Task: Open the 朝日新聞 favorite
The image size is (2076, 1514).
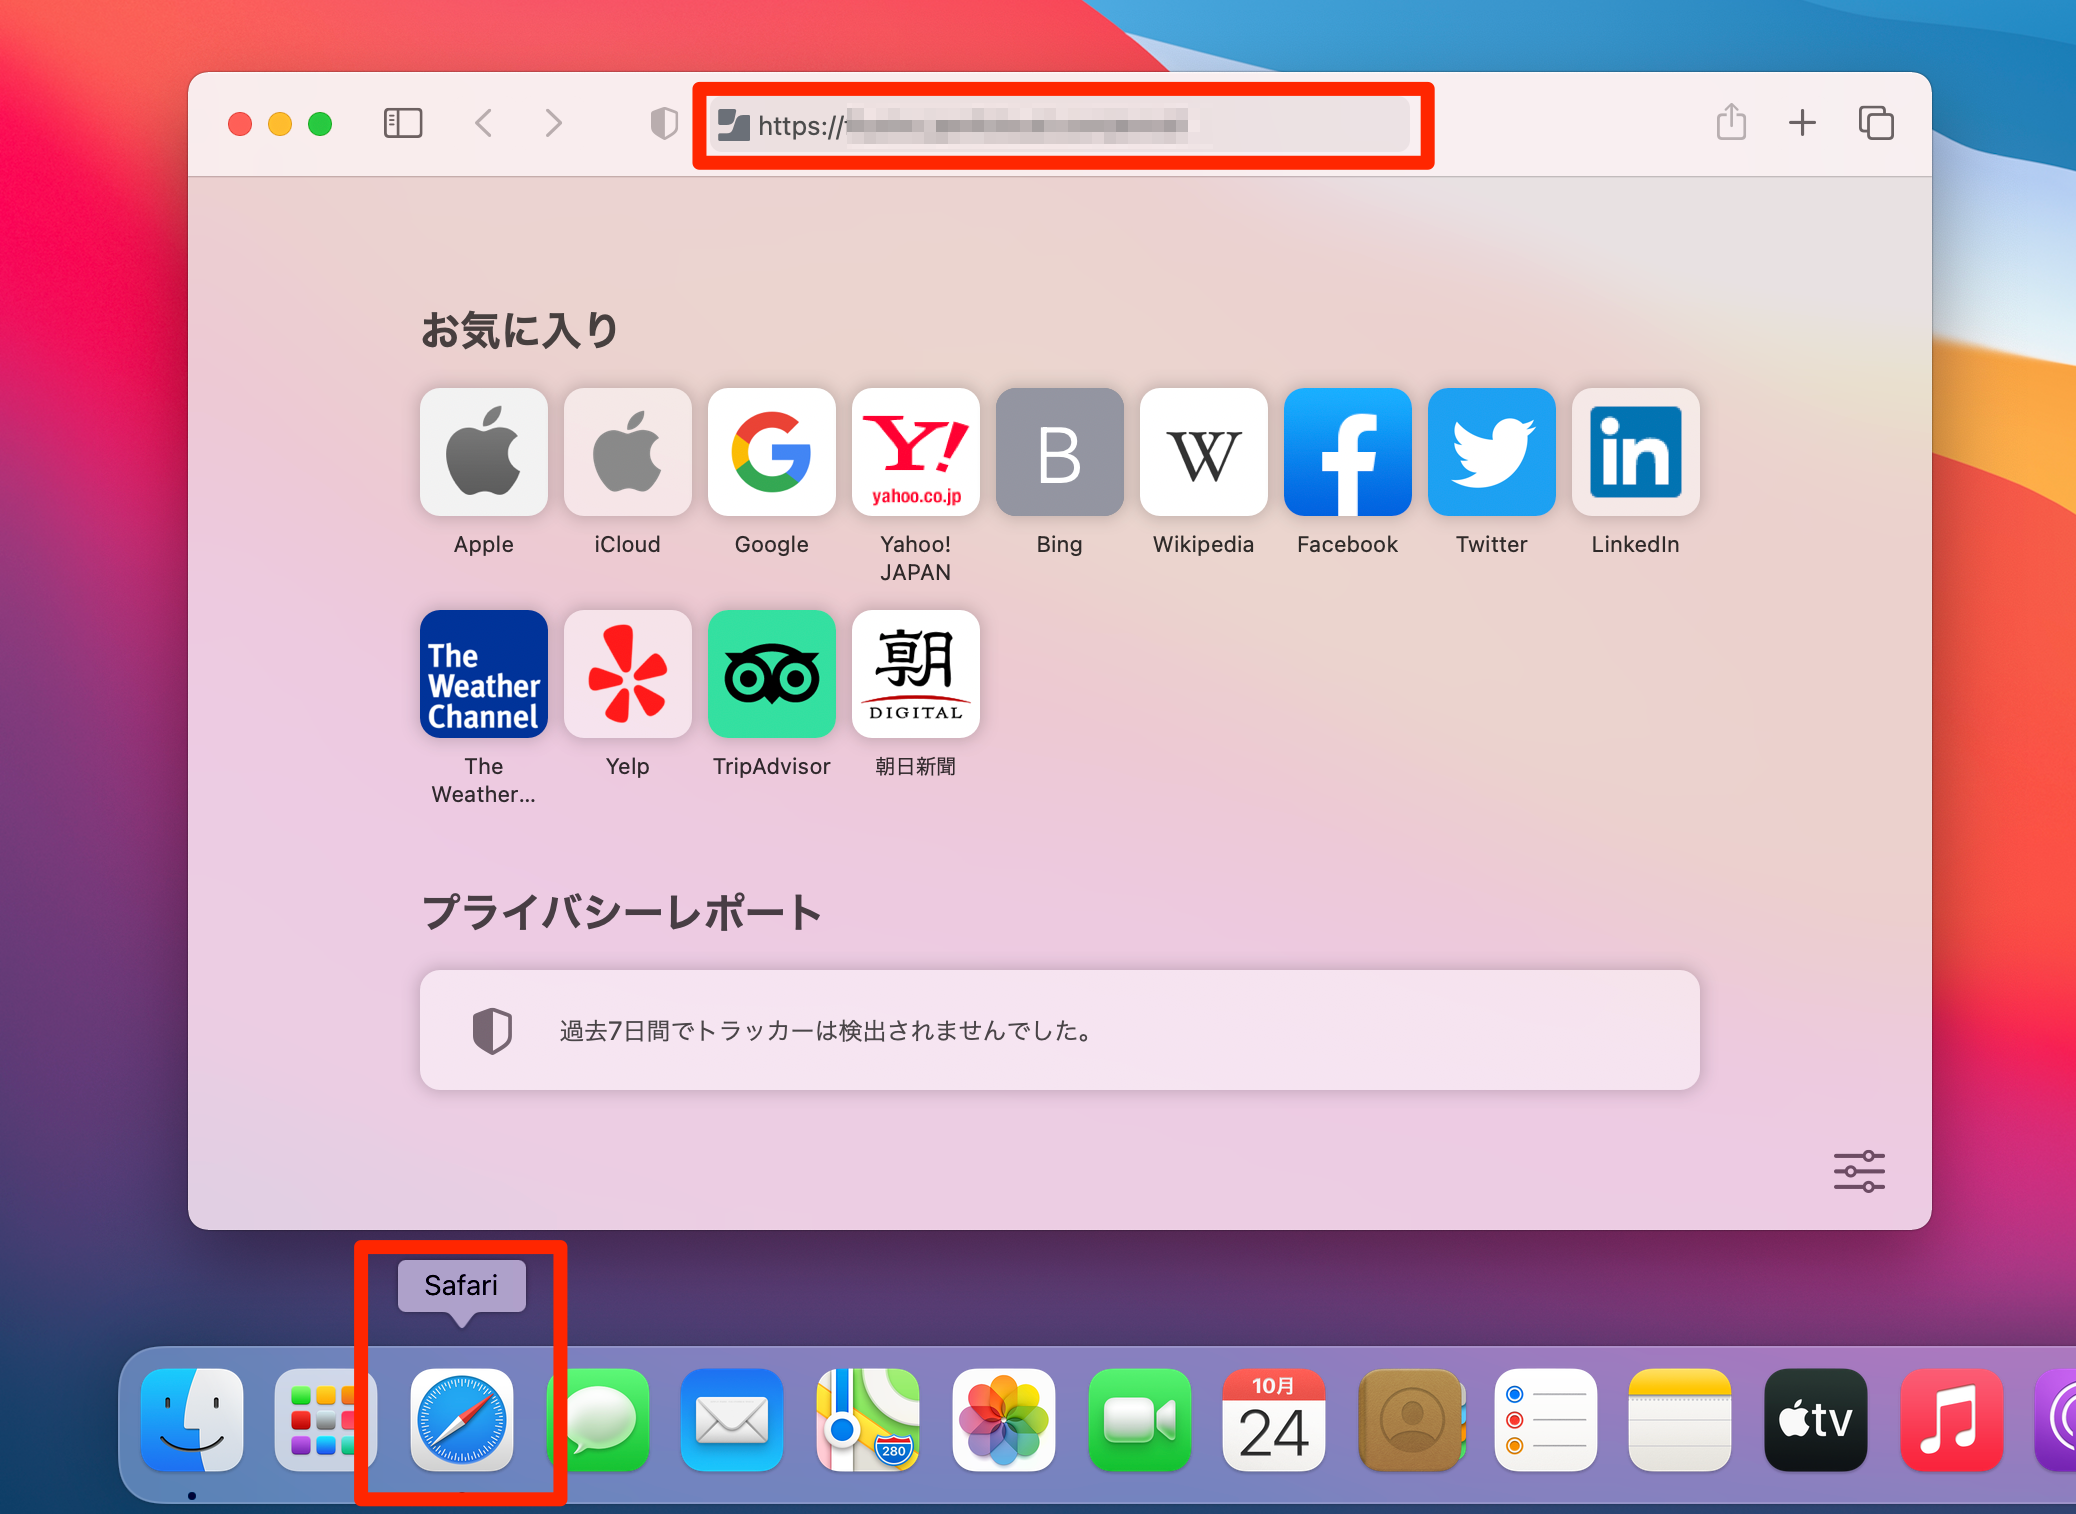Action: pyautogui.click(x=916, y=674)
